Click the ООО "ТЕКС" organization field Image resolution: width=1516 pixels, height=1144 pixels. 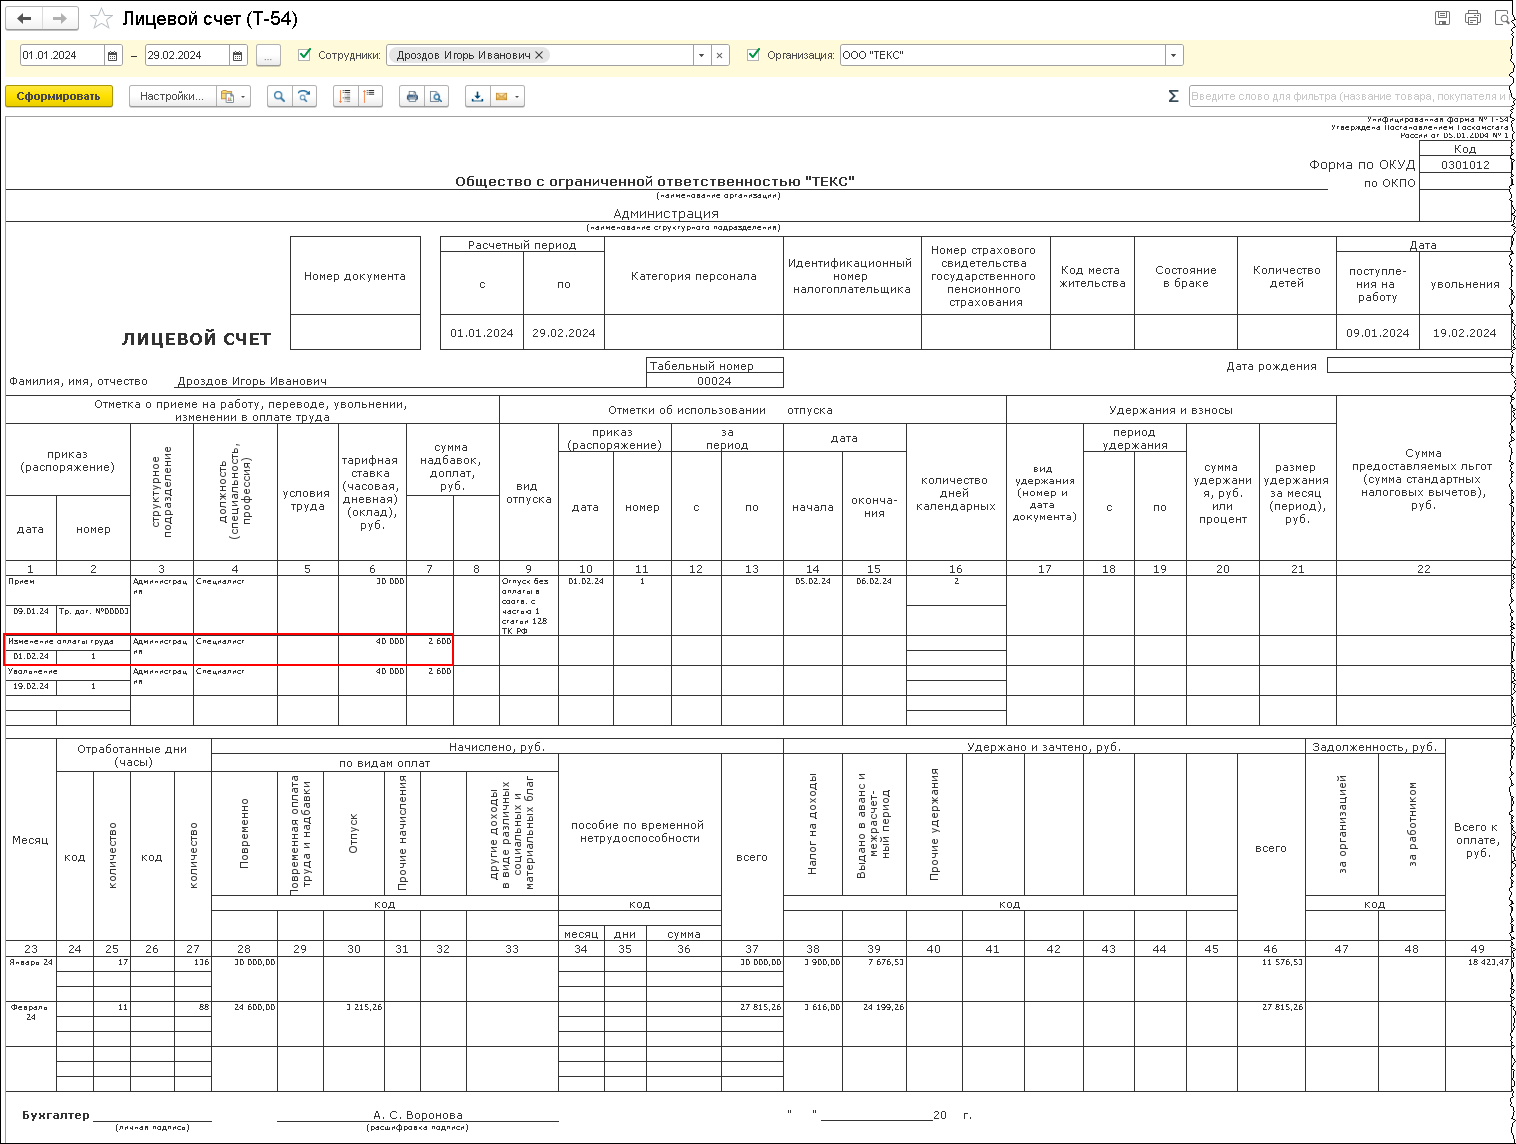tap(1002, 56)
